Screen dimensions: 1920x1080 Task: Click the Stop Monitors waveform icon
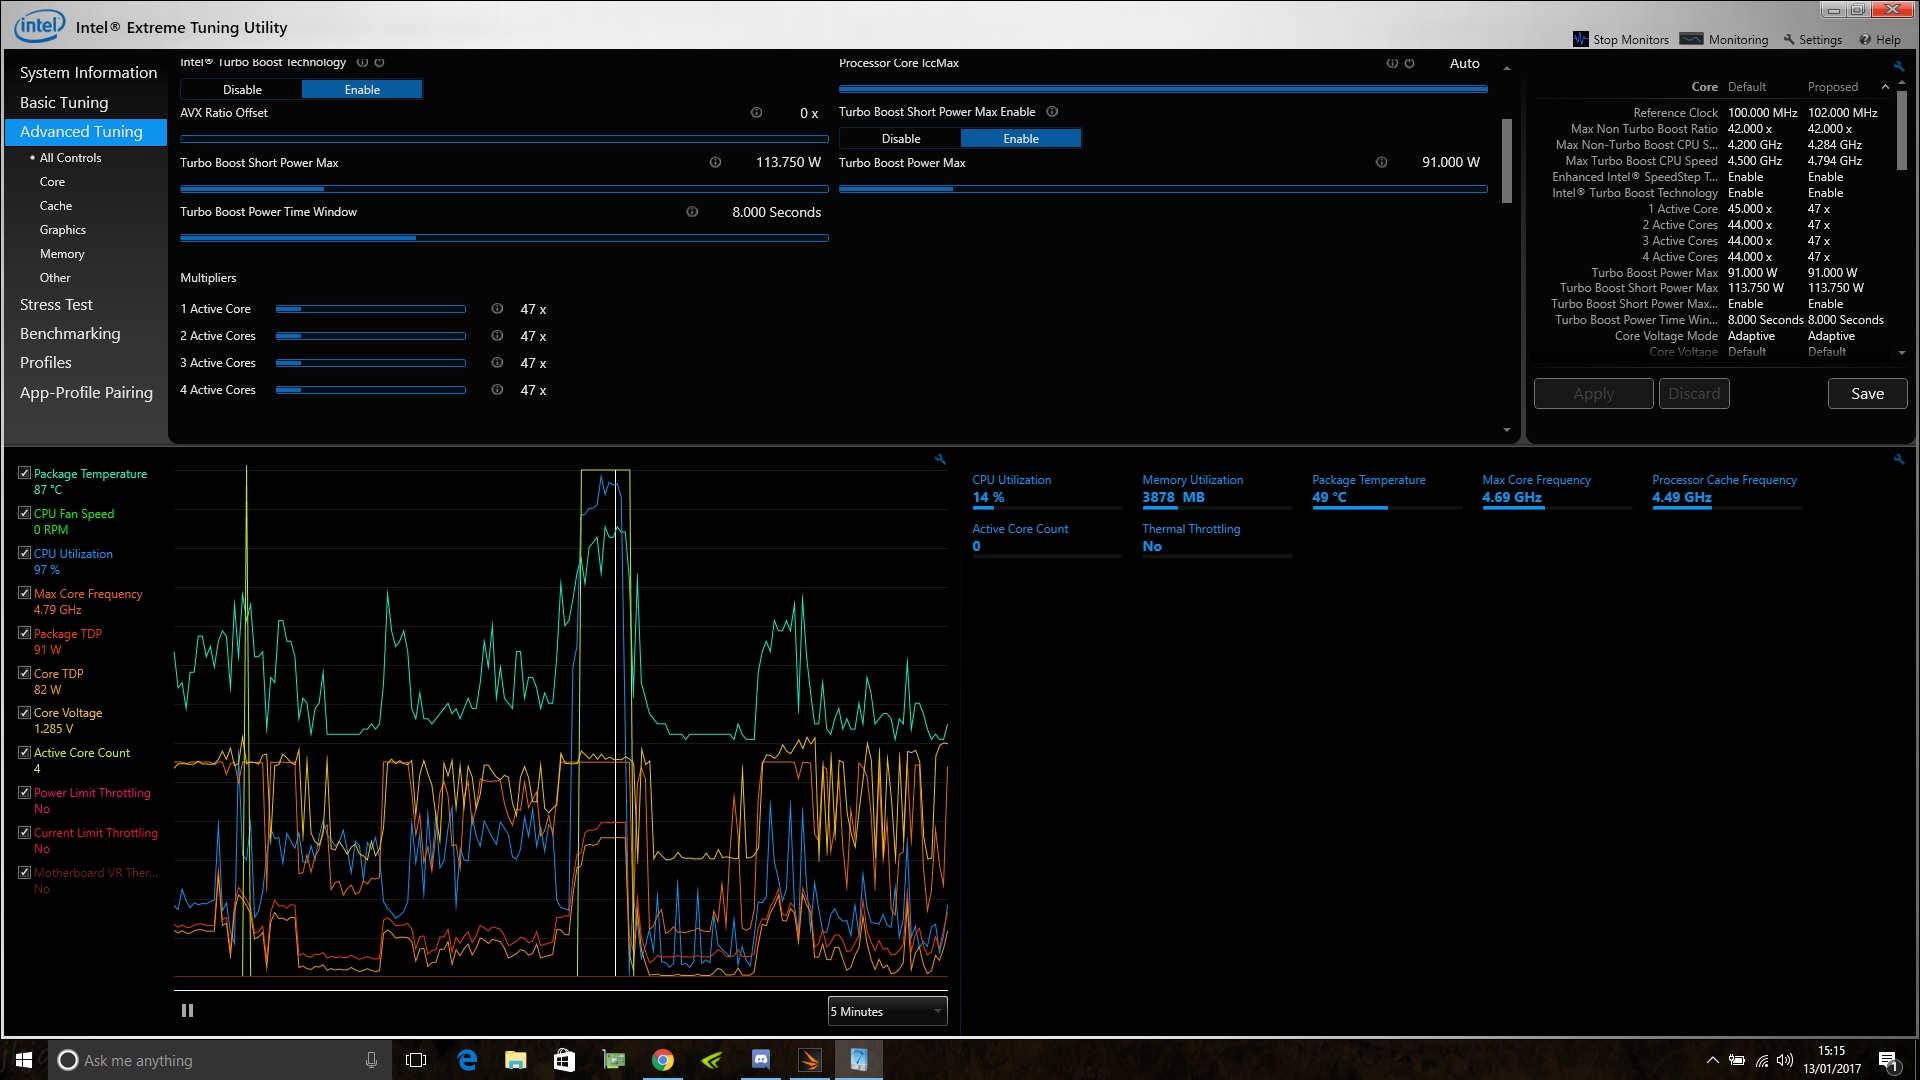click(1580, 39)
